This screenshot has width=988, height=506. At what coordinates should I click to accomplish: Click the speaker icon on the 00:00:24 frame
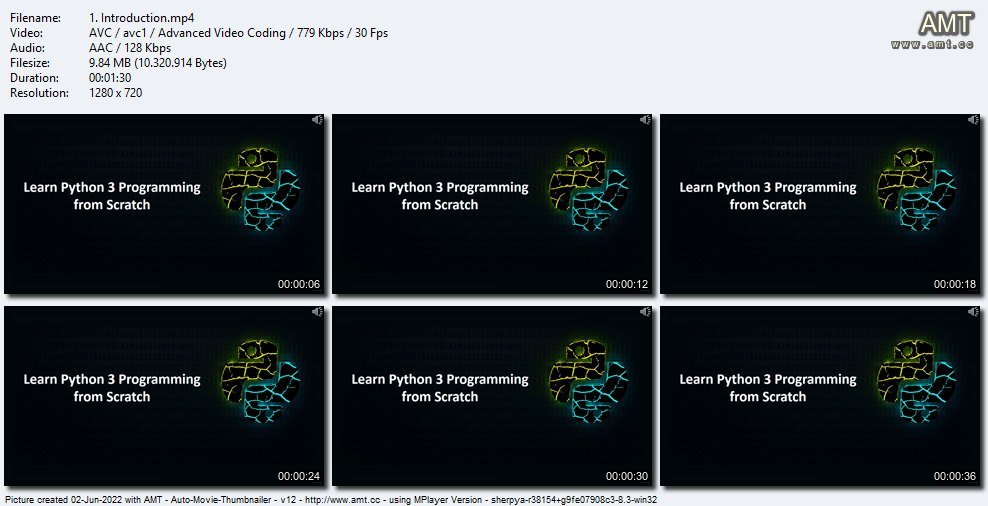tap(318, 312)
